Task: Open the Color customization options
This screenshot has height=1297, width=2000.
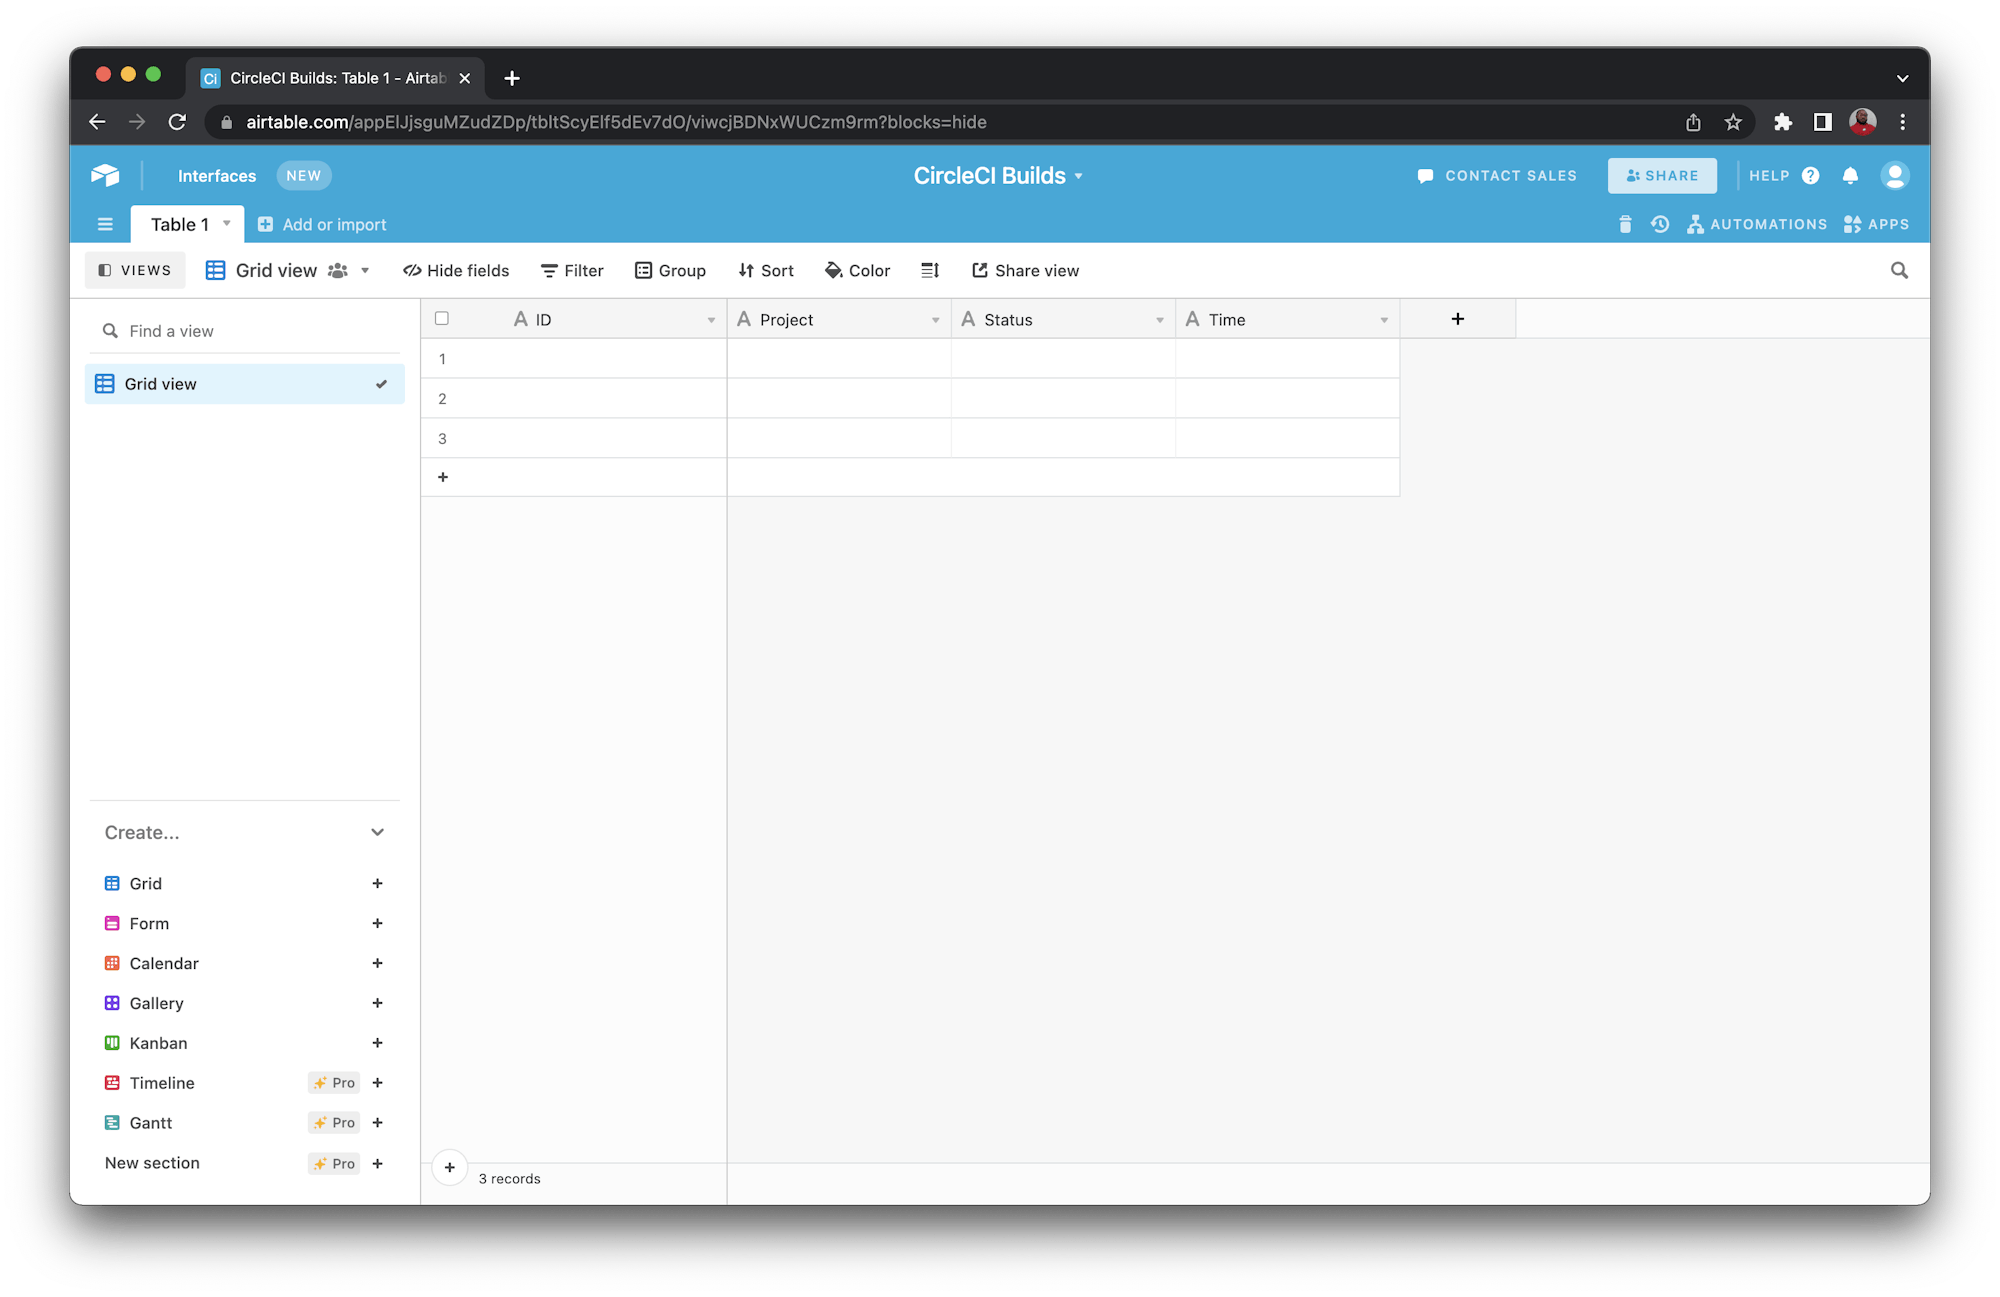Action: pos(856,270)
